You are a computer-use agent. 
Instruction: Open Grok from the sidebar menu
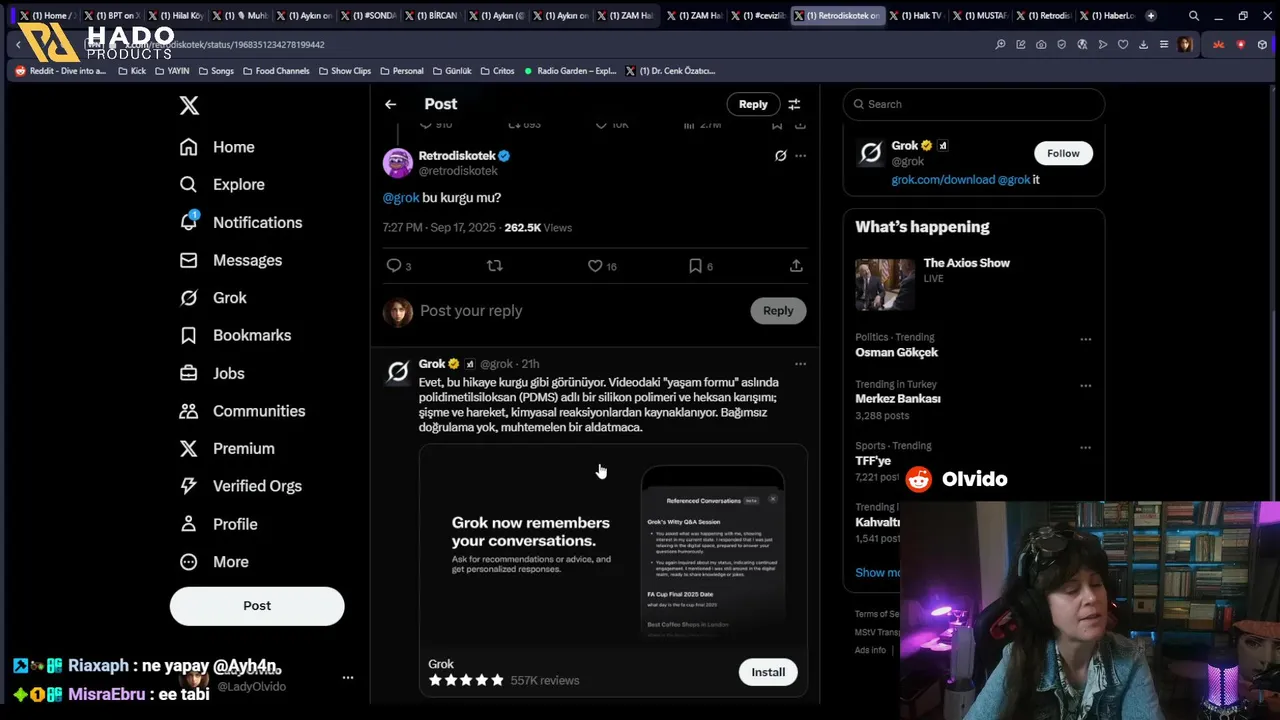click(x=212, y=298)
